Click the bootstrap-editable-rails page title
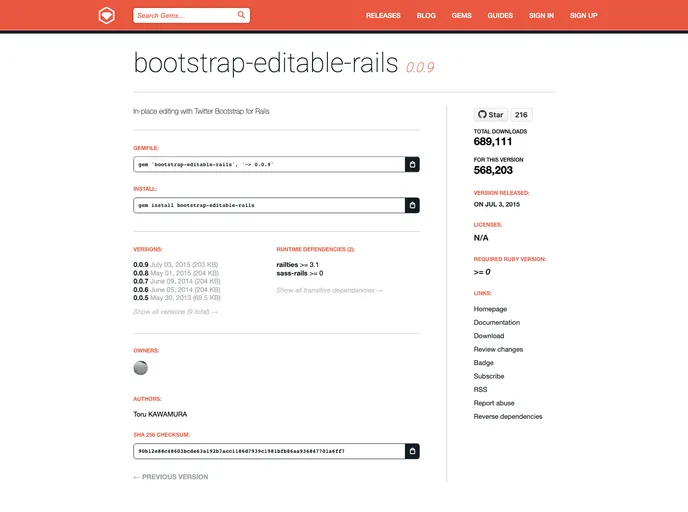The height and width of the screenshot is (512, 688). click(265, 63)
